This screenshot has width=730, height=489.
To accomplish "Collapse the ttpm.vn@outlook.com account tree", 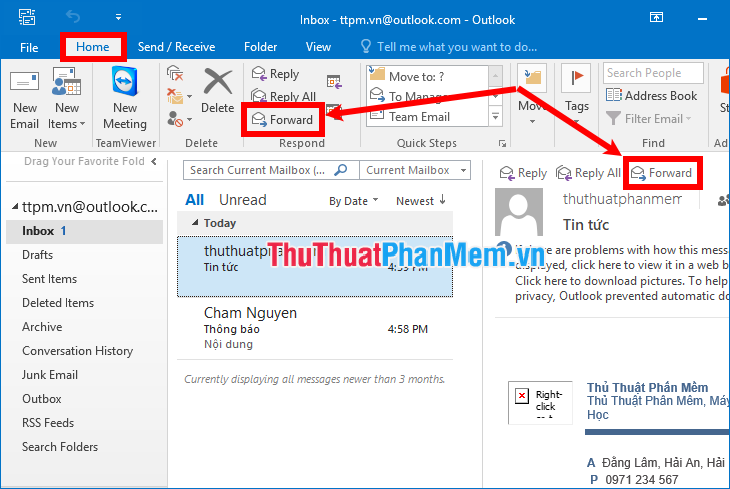I will tap(15, 206).
